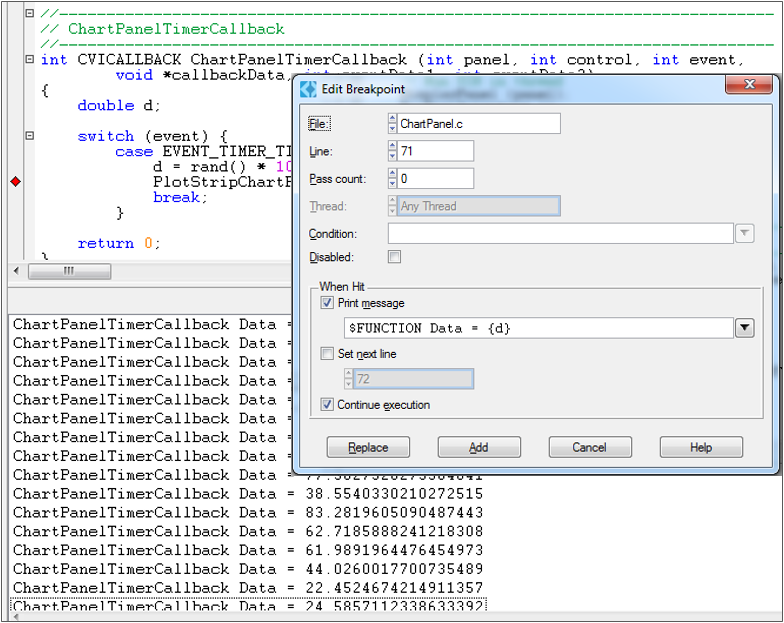Click the File field spinner arrows
This screenshot has width=784, height=623.
pyautogui.click(x=392, y=123)
